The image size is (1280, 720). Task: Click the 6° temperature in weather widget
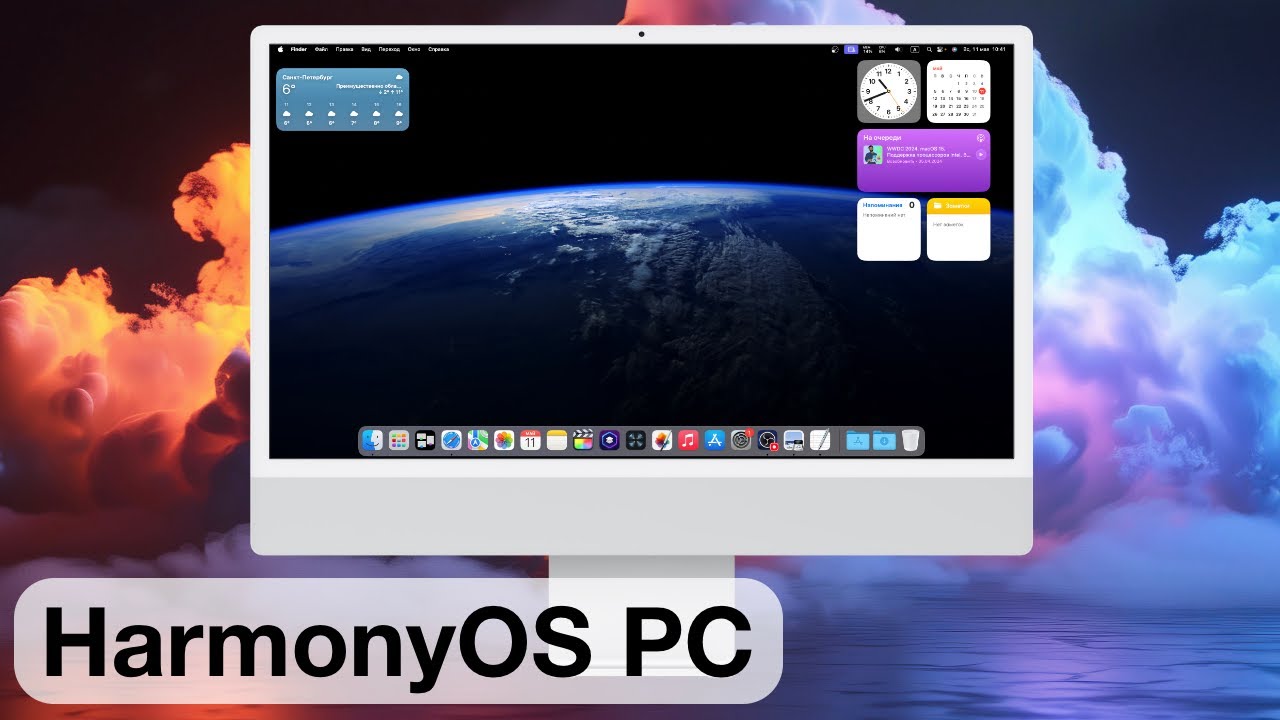click(289, 89)
